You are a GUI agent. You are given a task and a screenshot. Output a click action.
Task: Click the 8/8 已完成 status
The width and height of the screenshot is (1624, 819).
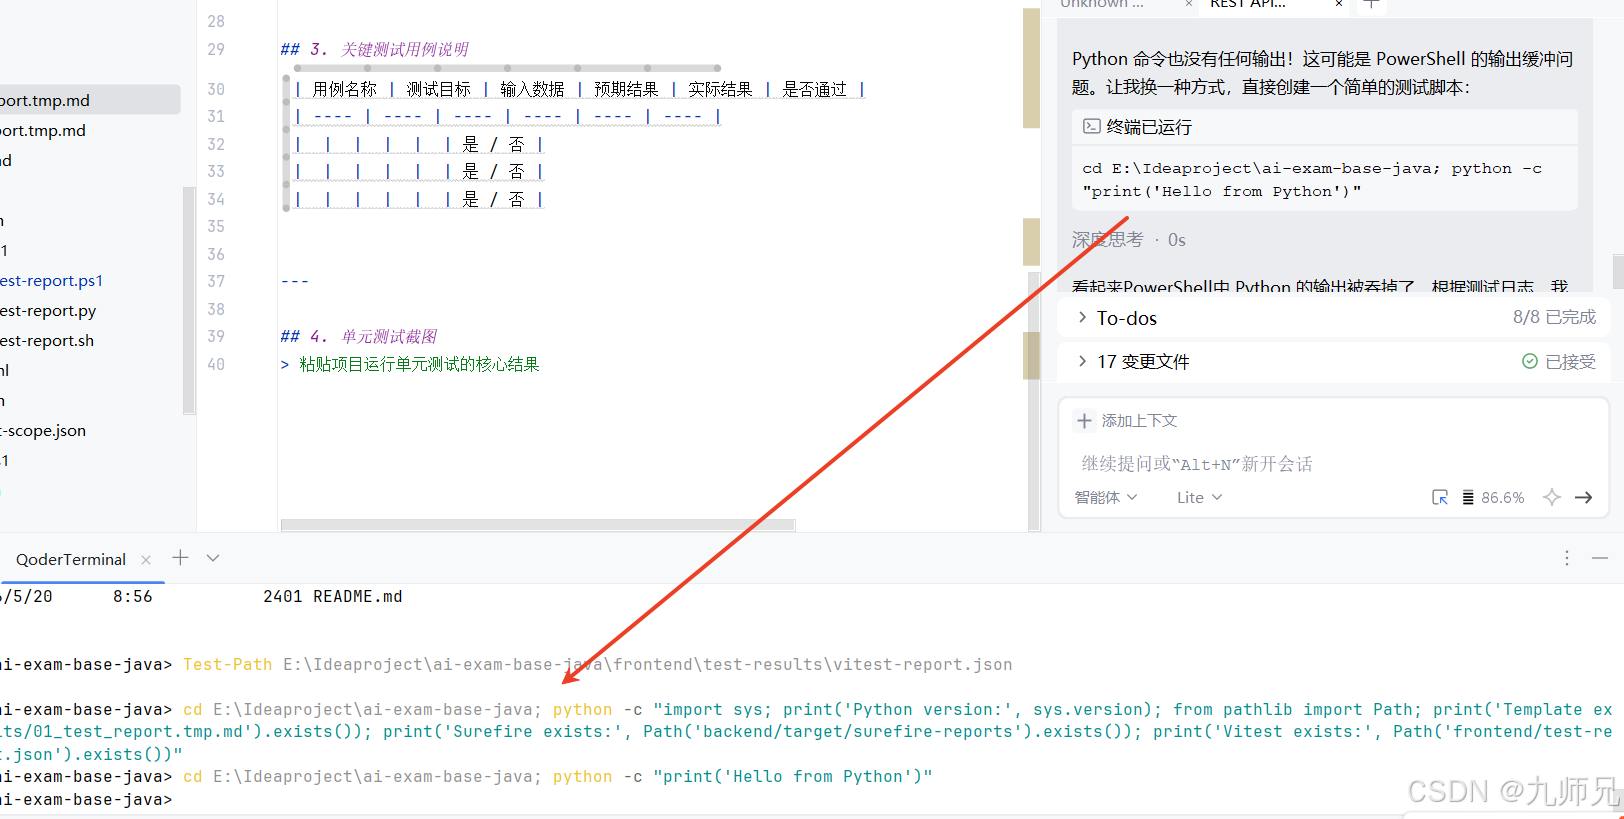(1554, 317)
